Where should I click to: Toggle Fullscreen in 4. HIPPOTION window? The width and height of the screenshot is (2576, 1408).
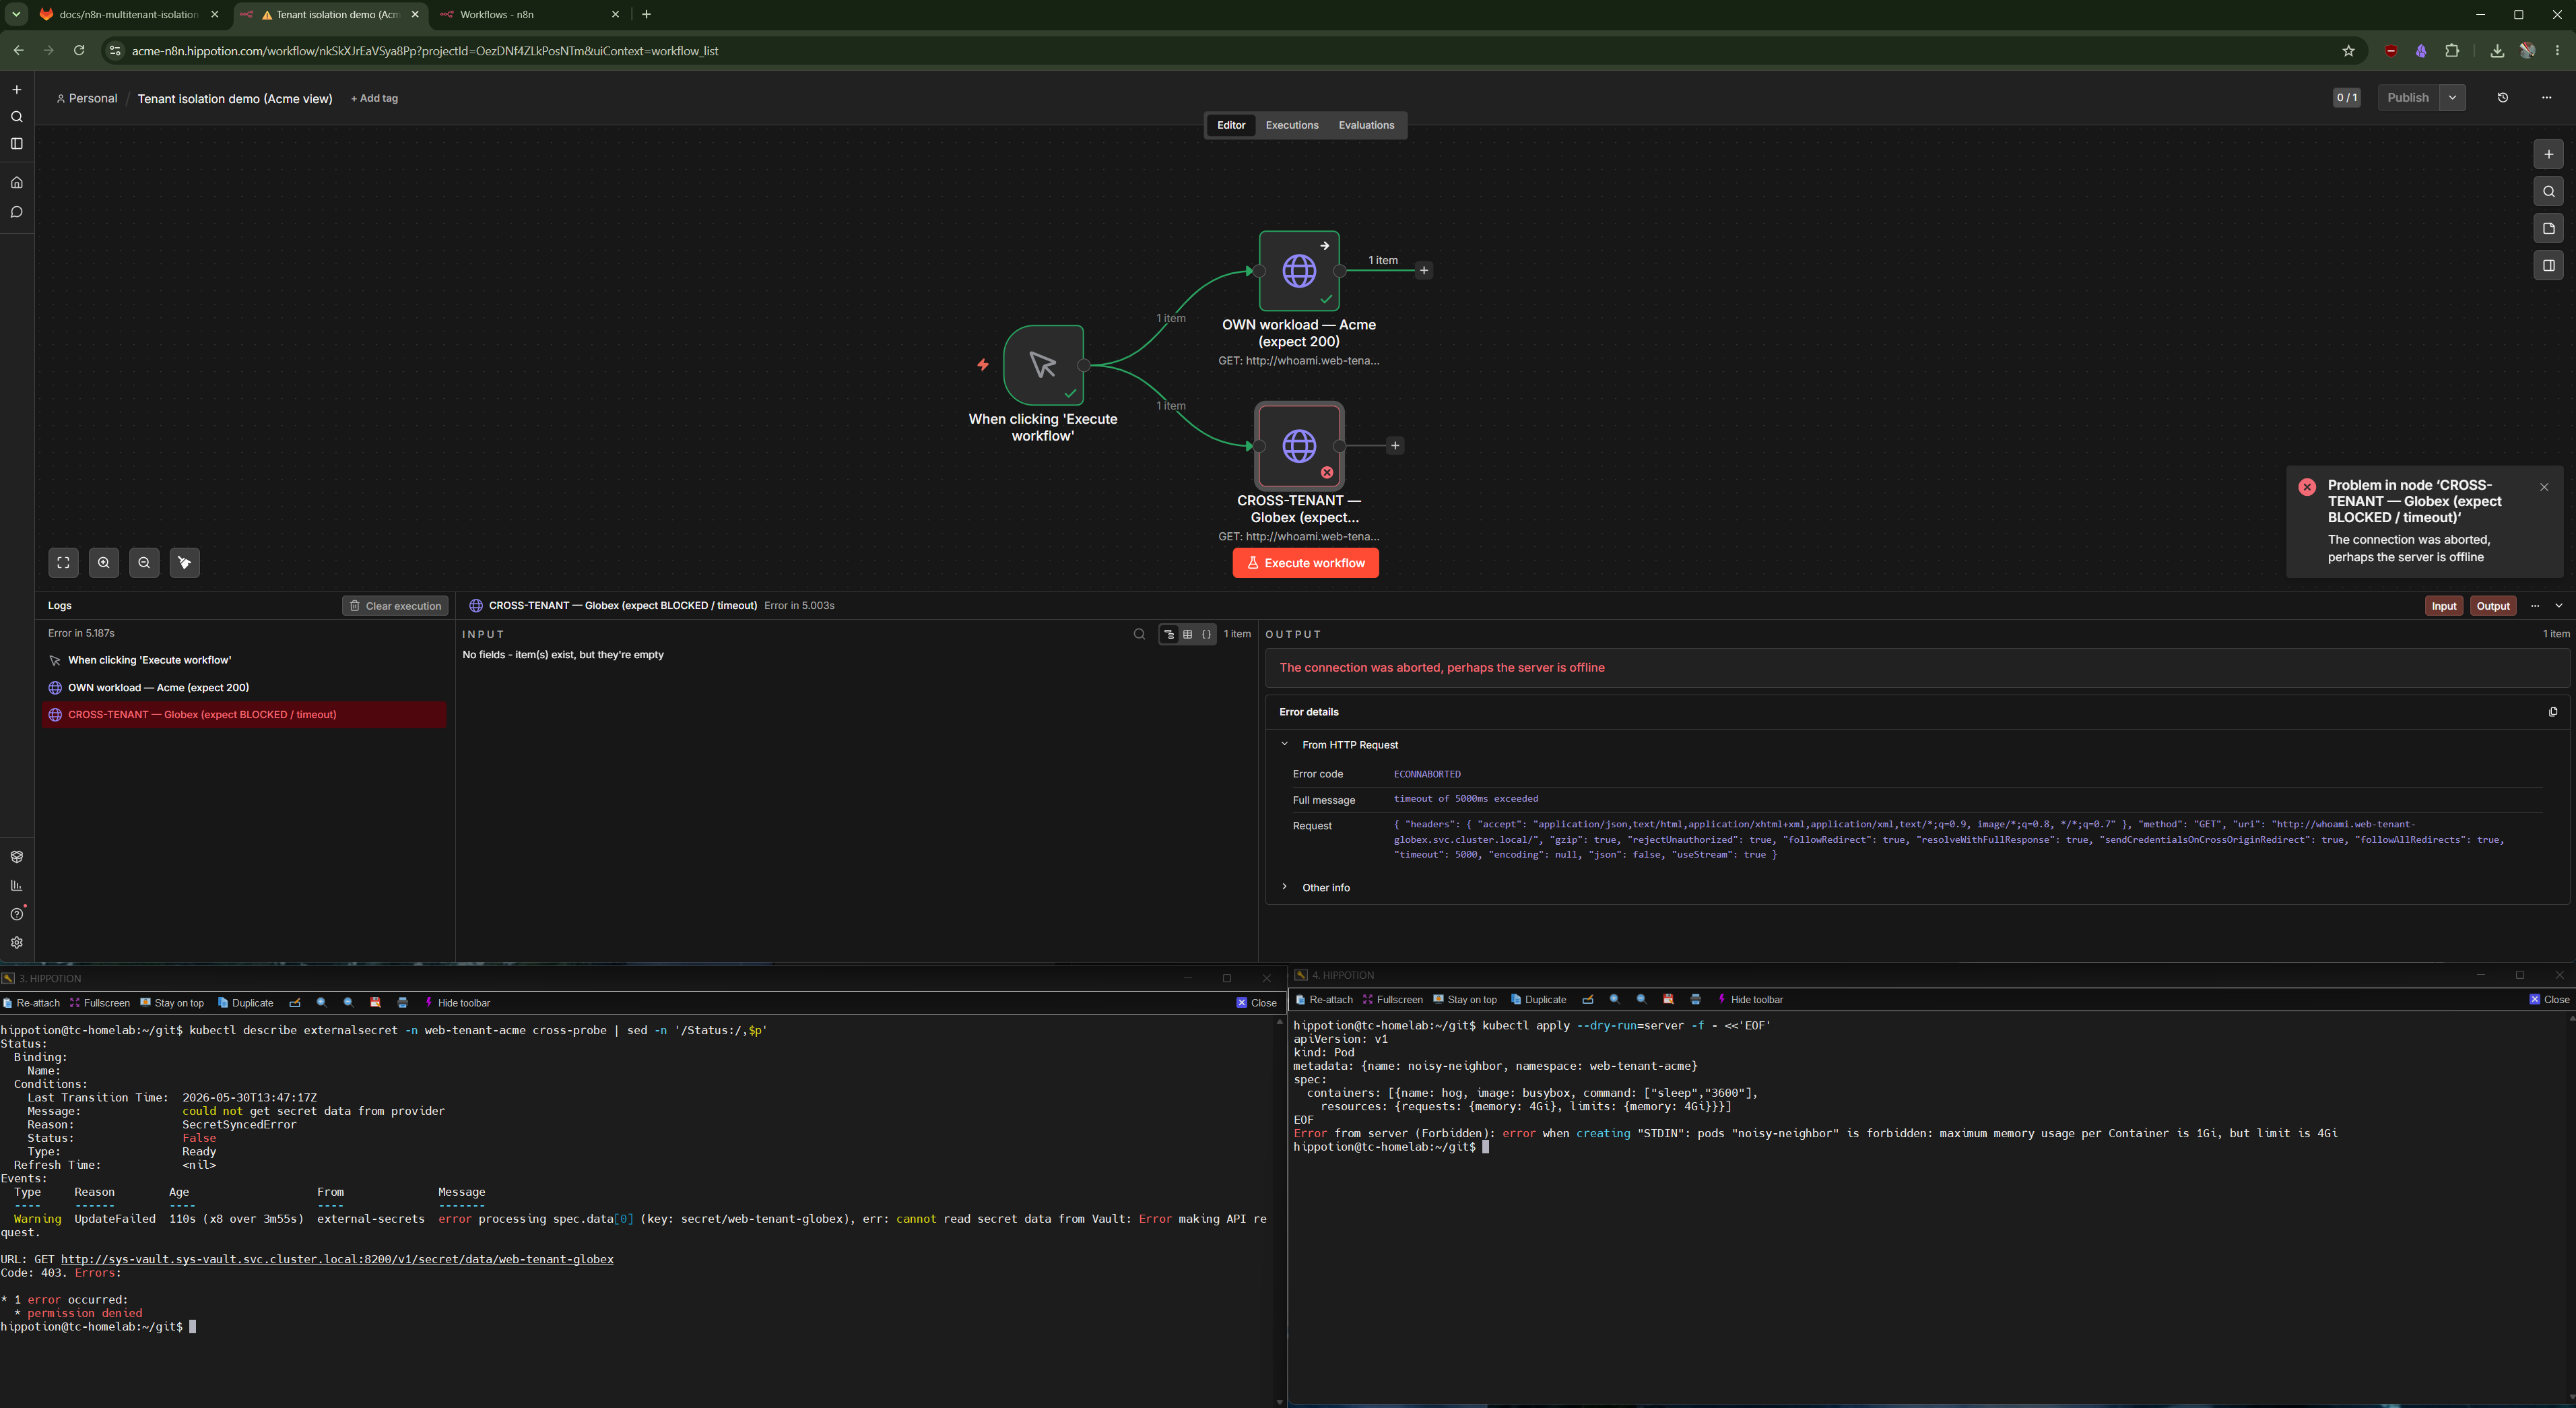tap(1392, 1000)
